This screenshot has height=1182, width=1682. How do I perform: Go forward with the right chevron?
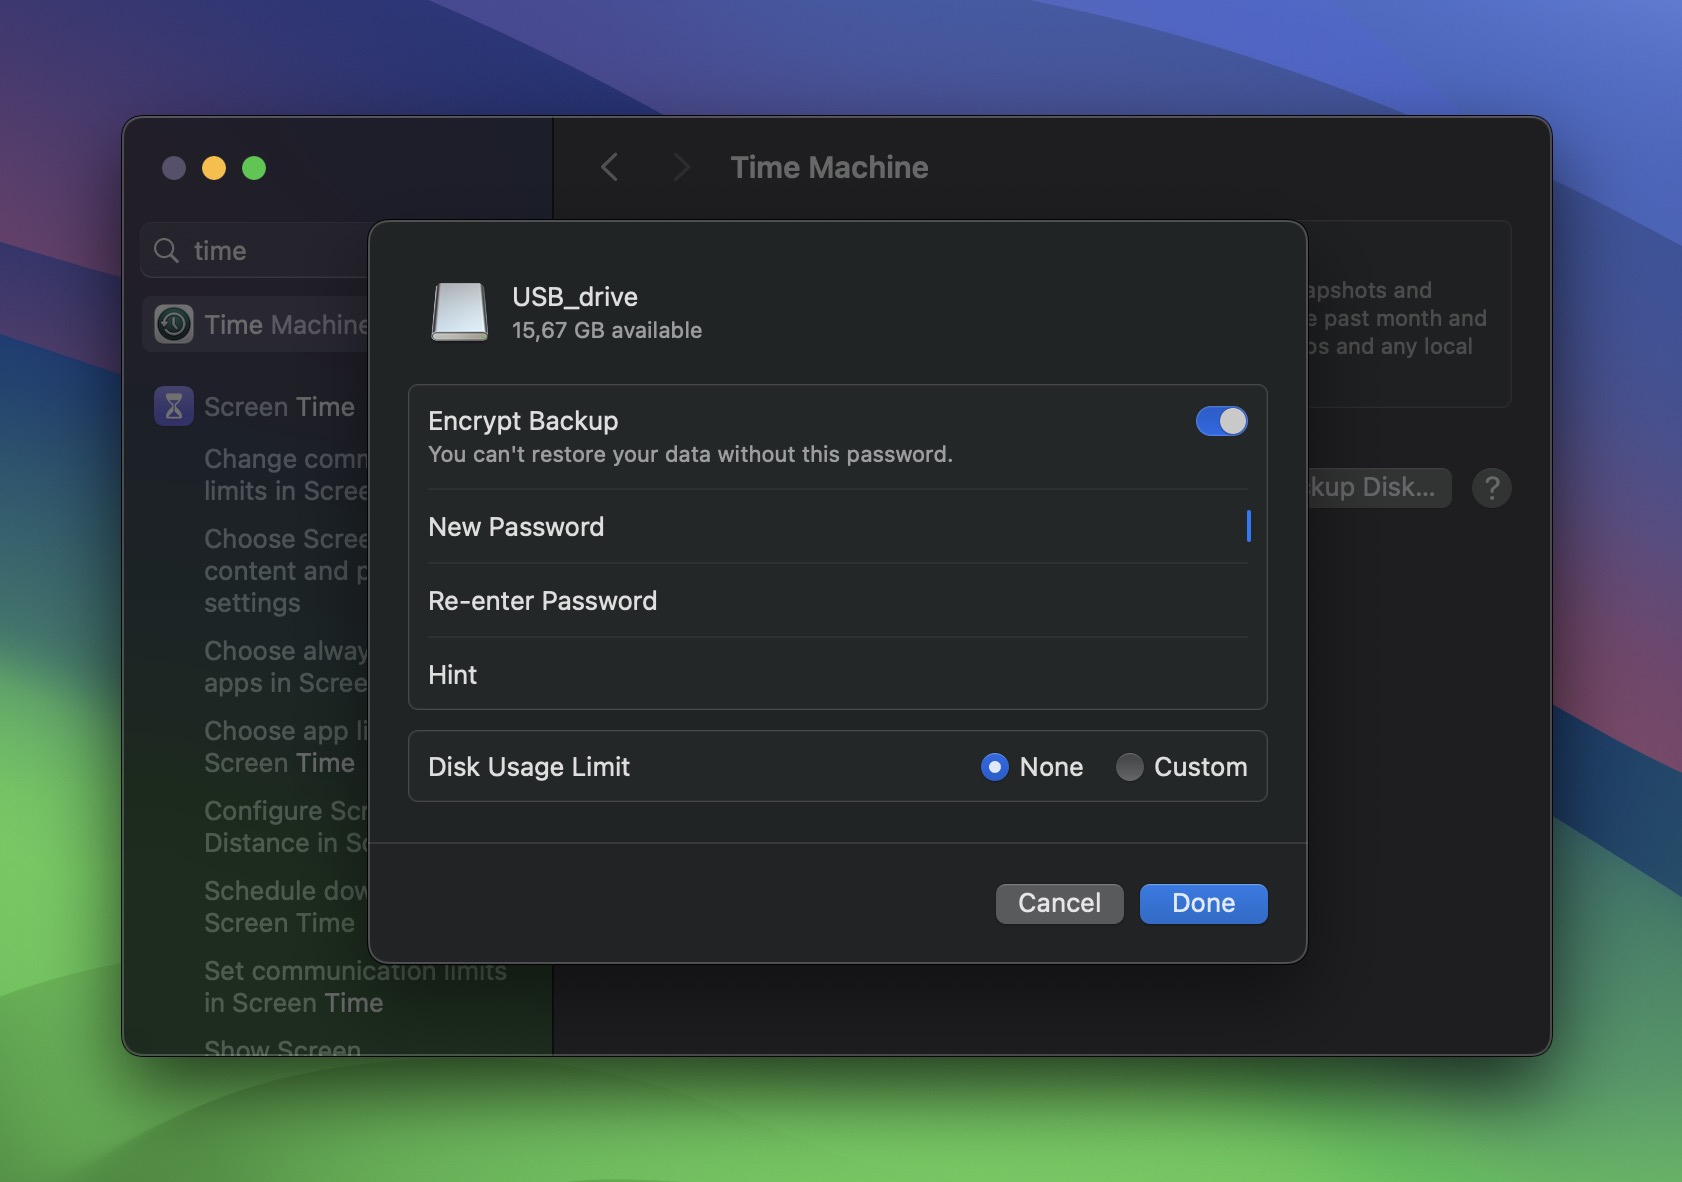coord(681,167)
